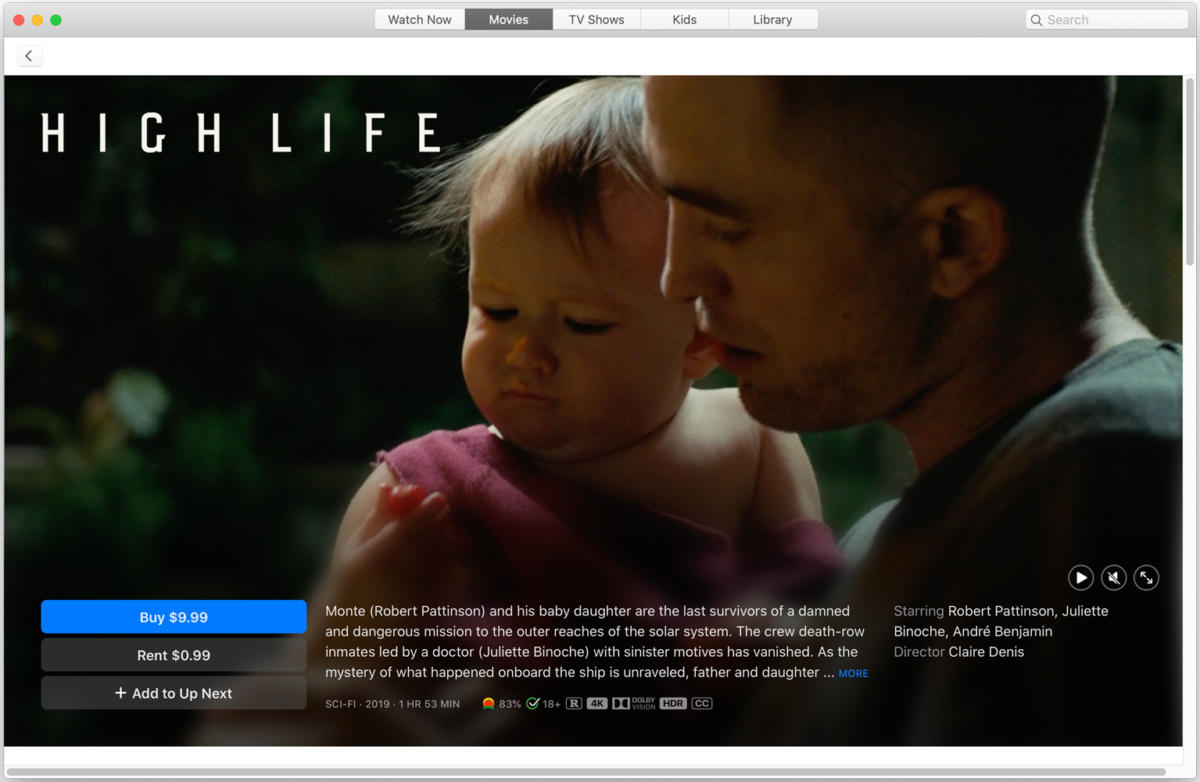
Task: Rent High Life for $0.99
Action: (173, 654)
